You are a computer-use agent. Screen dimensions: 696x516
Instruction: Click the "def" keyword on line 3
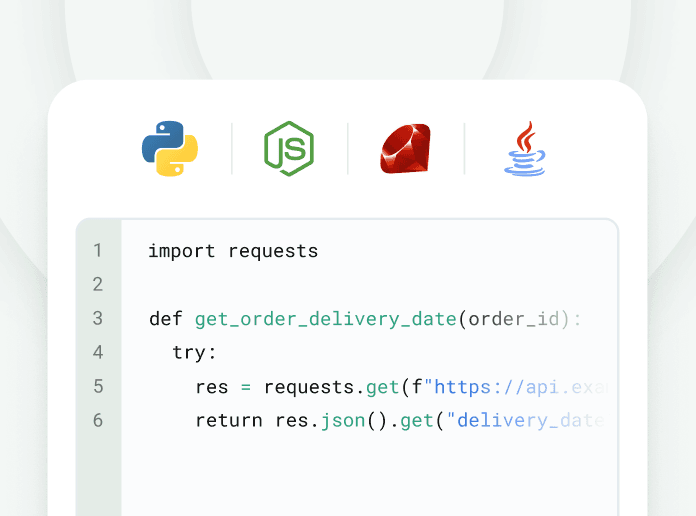pyautogui.click(x=165, y=319)
